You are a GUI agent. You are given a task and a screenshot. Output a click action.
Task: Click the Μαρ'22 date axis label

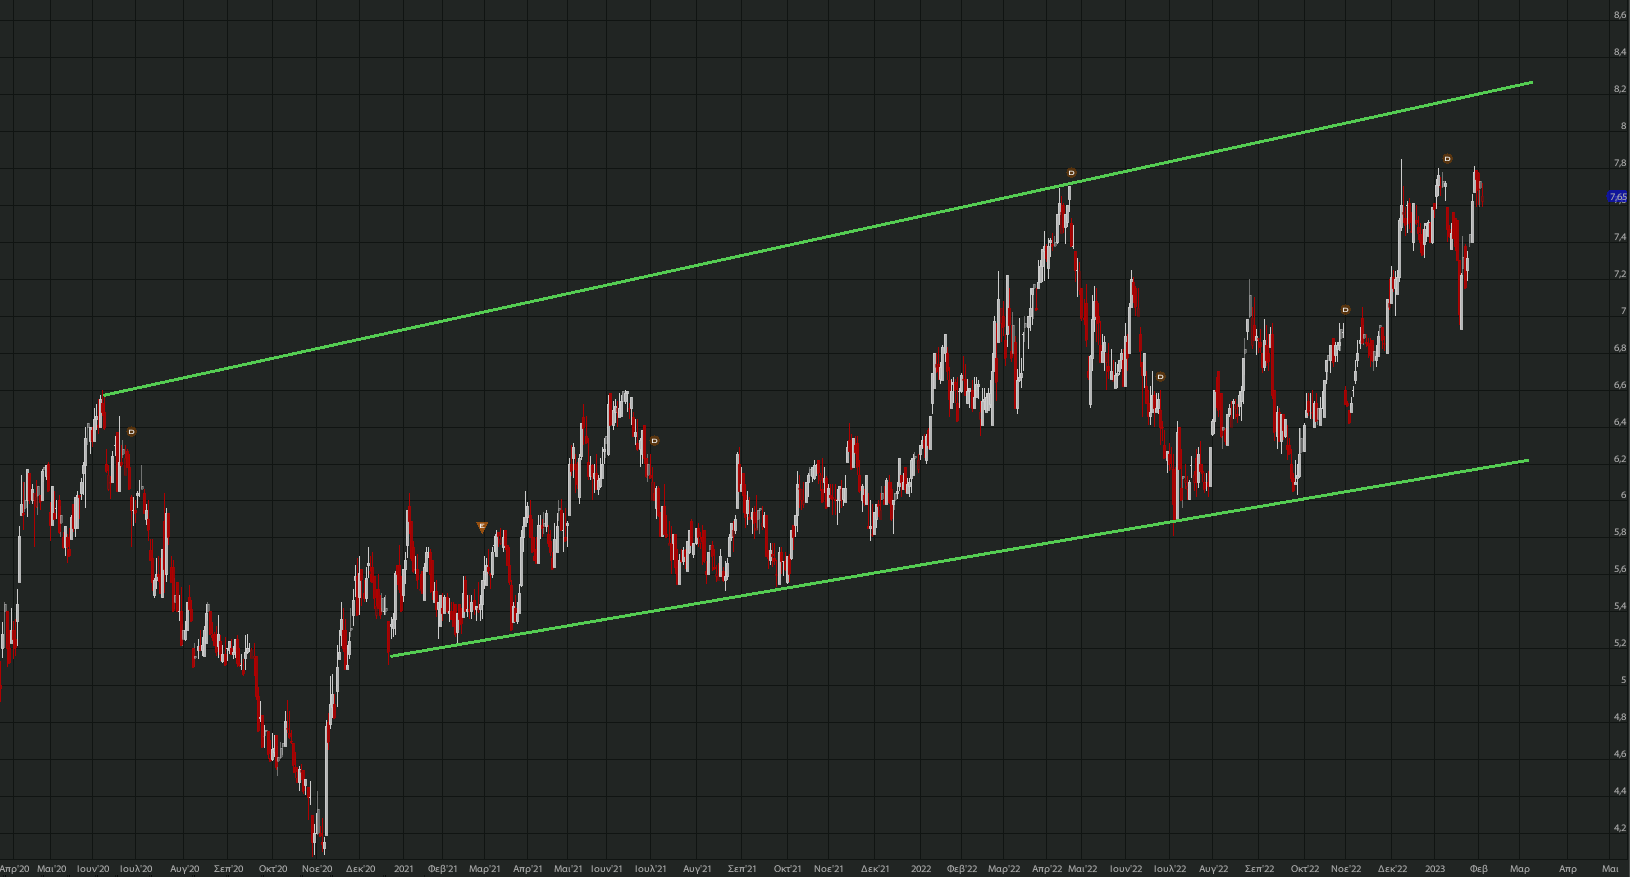coord(1004,869)
